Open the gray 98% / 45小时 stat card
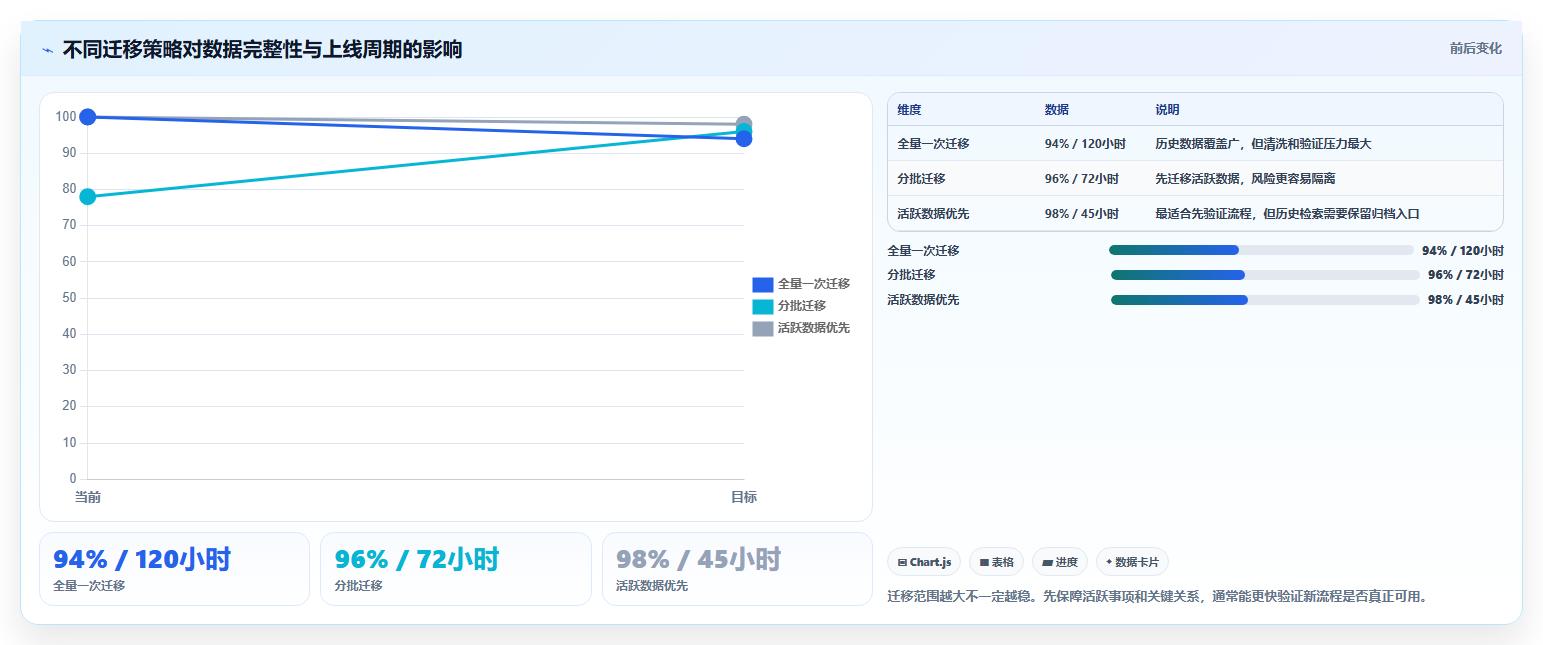The image size is (1543, 645). coord(737,569)
